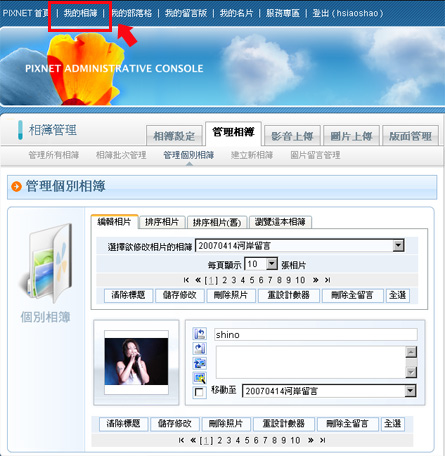Select the 管理相簿 tab

233,133
